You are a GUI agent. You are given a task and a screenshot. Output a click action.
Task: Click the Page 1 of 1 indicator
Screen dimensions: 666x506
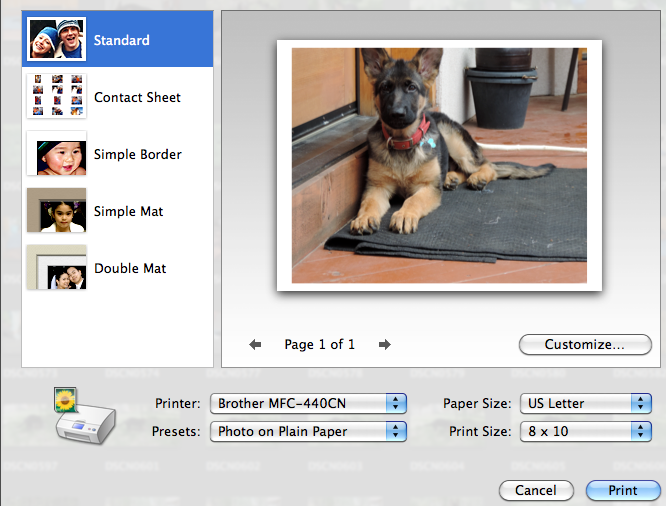pyautogui.click(x=319, y=344)
